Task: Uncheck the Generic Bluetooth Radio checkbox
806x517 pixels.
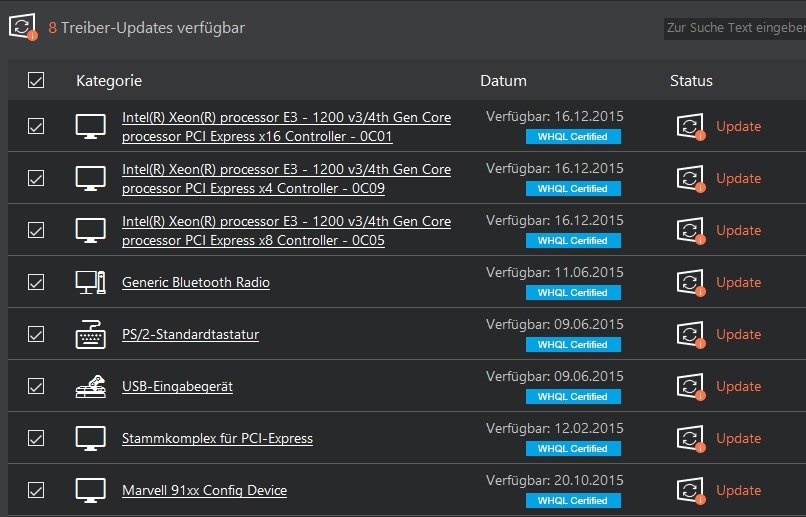Action: (36, 282)
